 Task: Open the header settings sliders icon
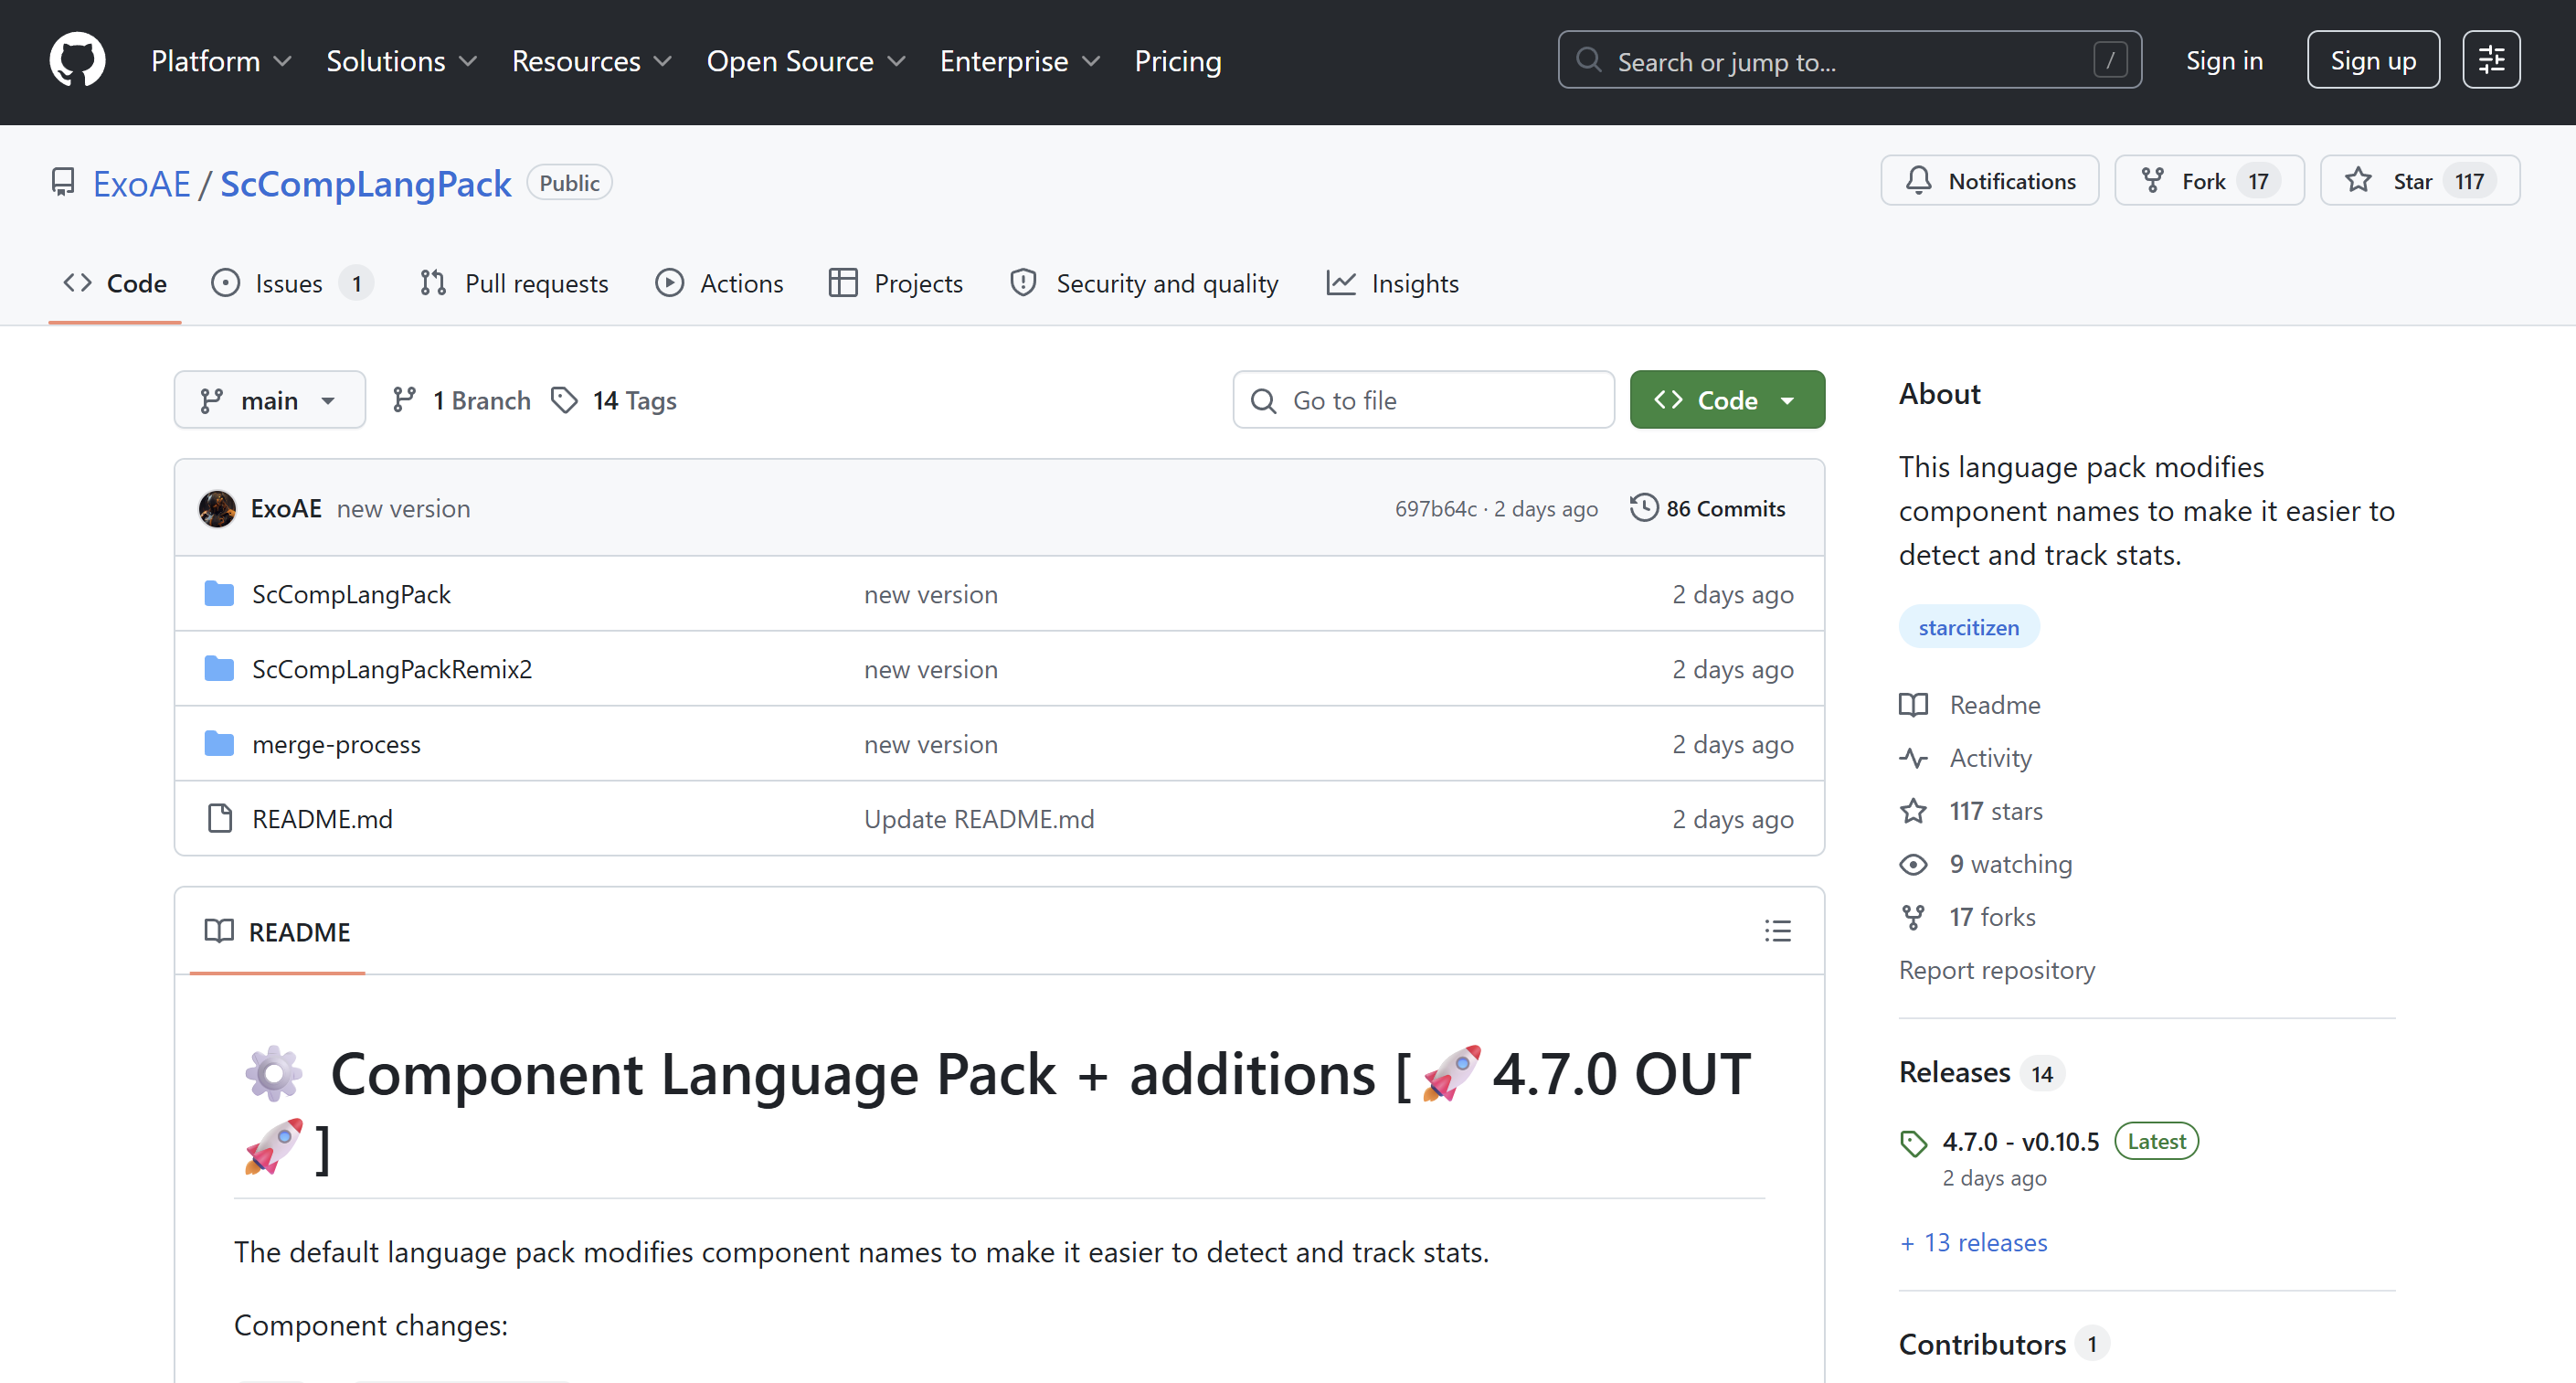2490,60
